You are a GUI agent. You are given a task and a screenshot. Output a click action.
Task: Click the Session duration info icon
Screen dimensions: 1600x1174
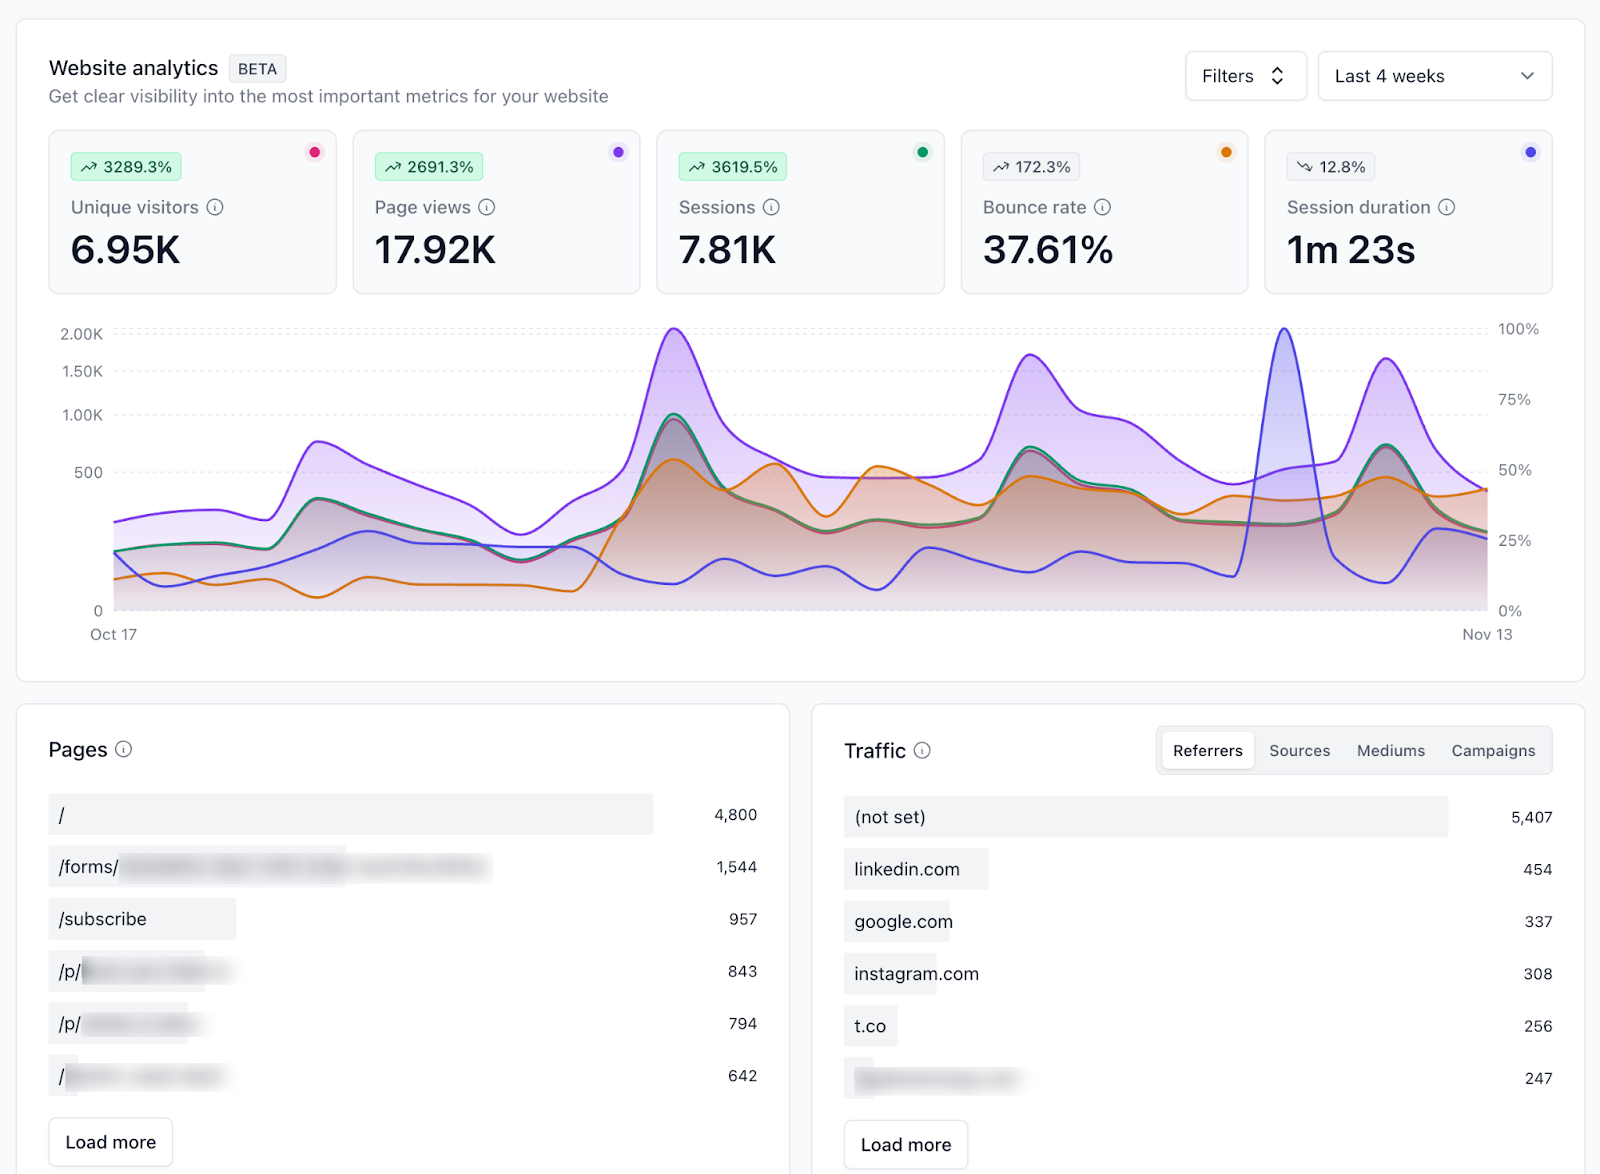click(1446, 207)
